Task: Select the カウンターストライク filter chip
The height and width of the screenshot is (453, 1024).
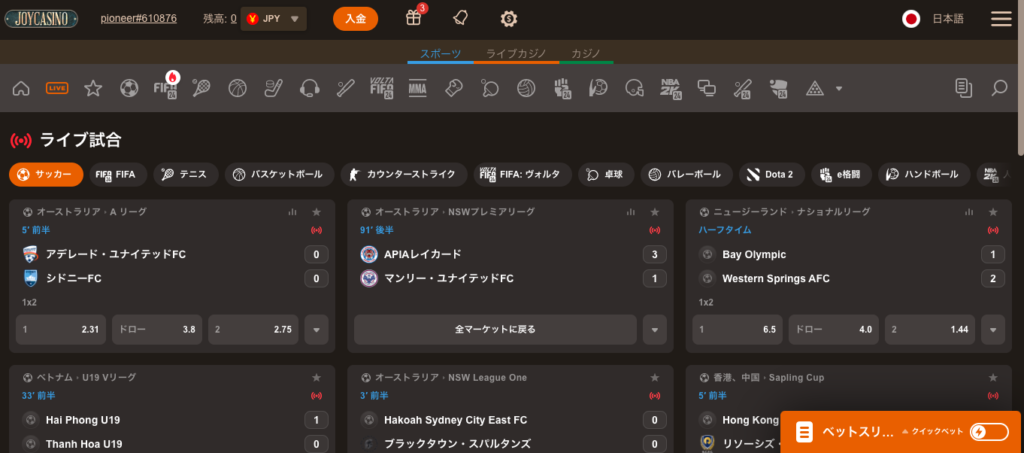Action: (x=404, y=174)
